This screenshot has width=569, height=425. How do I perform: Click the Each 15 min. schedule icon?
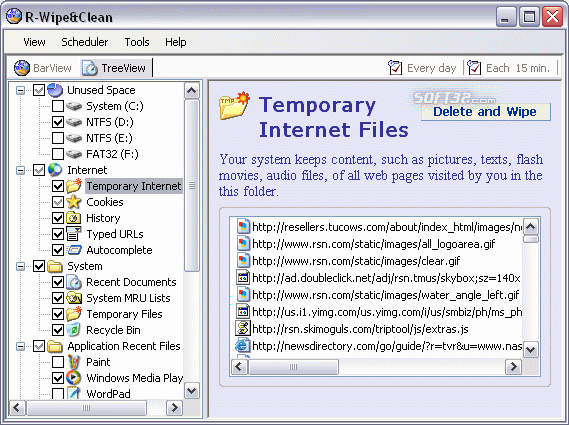[x=474, y=68]
